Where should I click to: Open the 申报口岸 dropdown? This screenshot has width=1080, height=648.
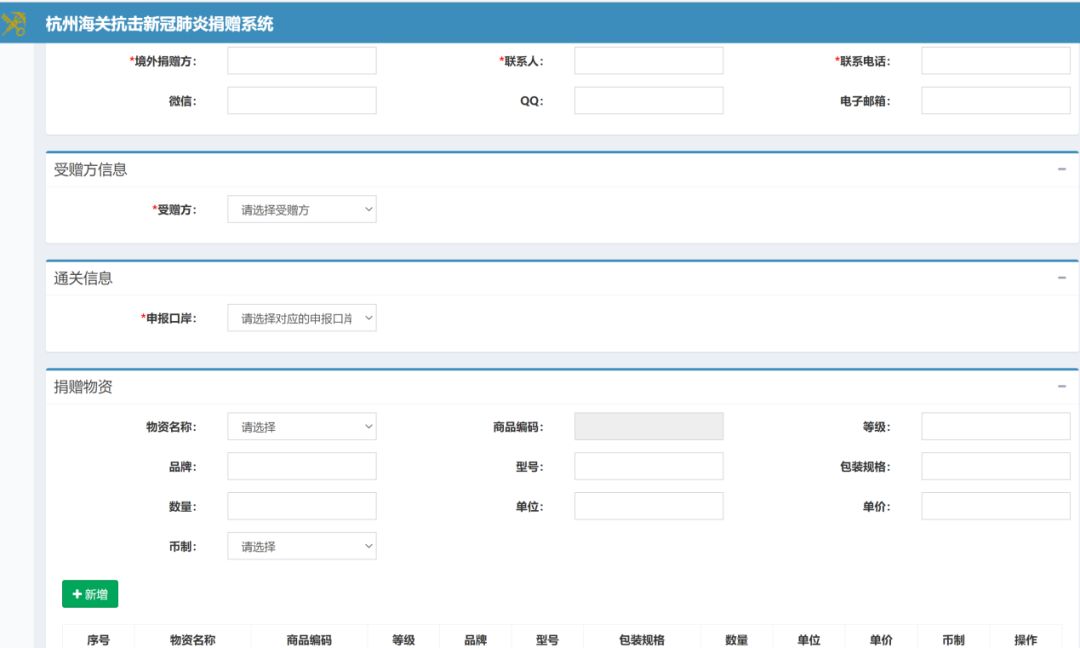[x=302, y=318]
